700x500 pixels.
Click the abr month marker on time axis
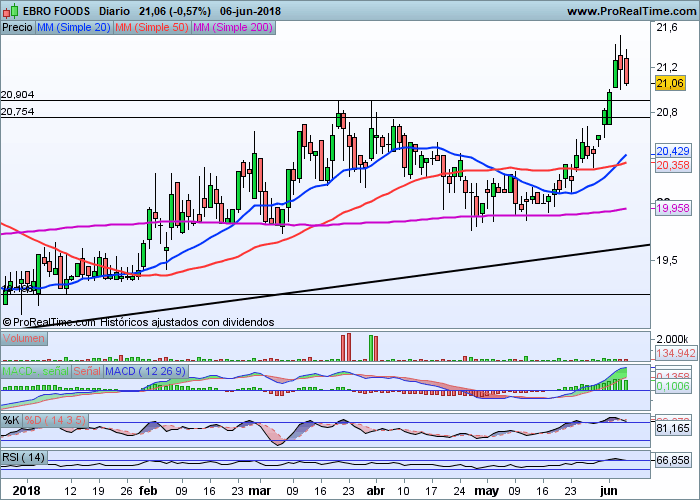point(375,491)
